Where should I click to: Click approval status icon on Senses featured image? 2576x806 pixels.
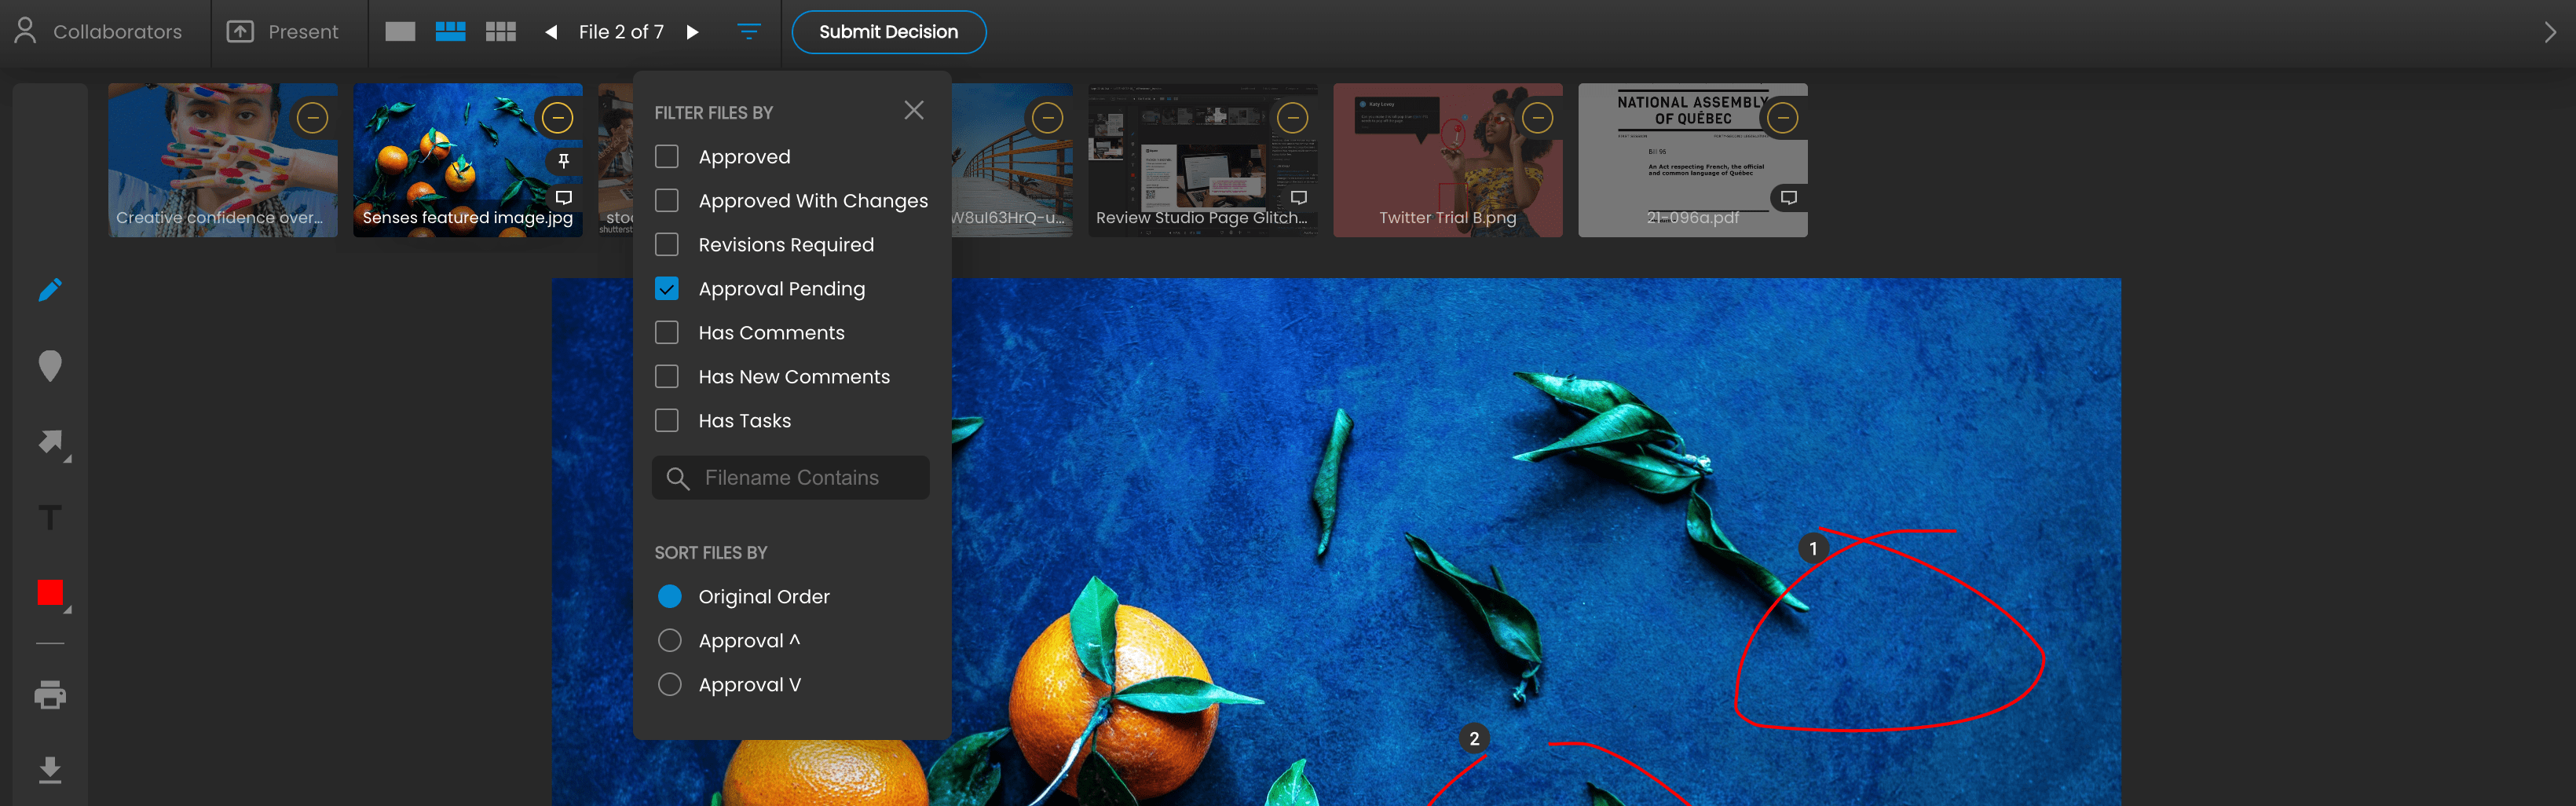(558, 118)
